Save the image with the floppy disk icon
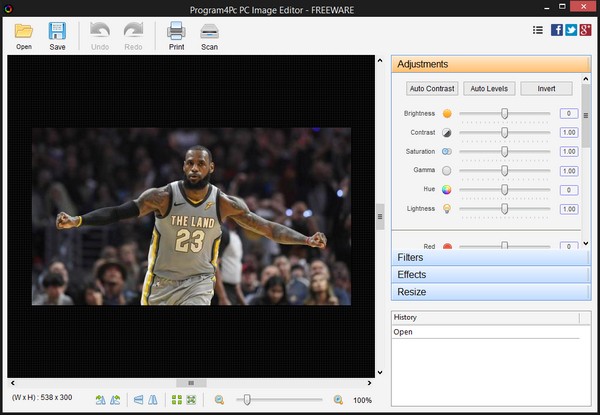600x415 pixels. coord(57,32)
